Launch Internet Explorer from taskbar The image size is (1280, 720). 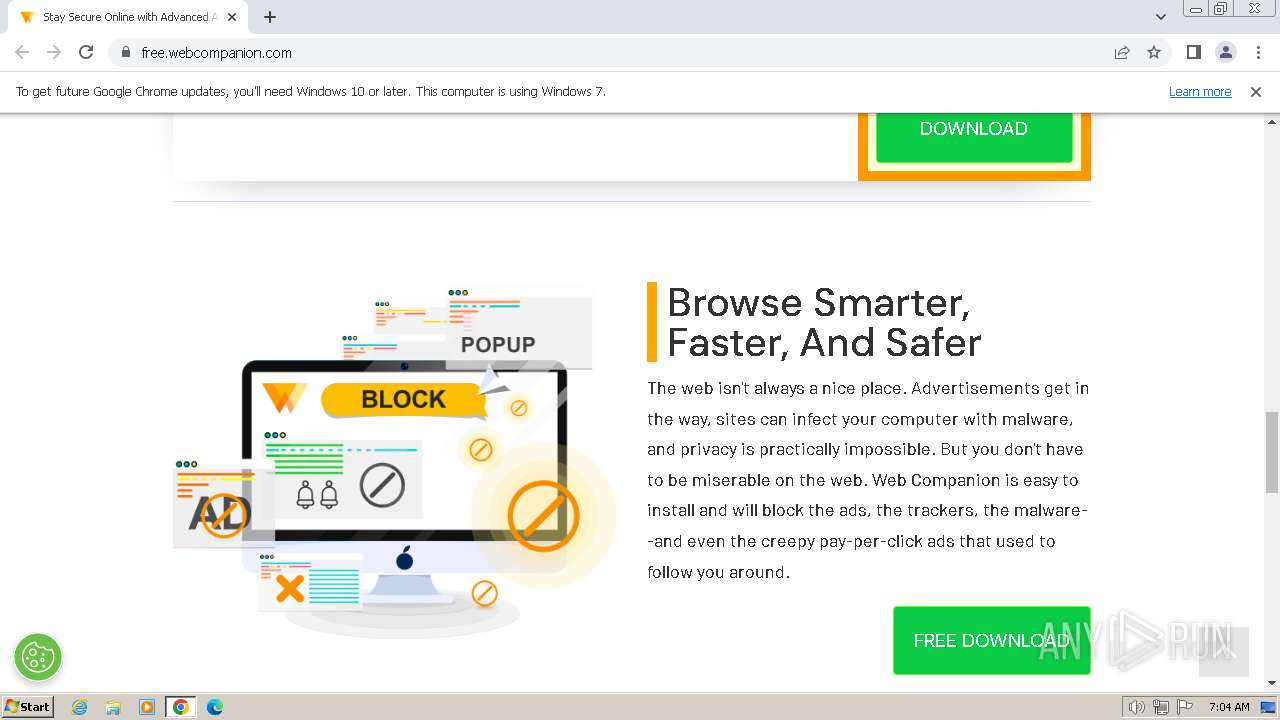(80, 707)
